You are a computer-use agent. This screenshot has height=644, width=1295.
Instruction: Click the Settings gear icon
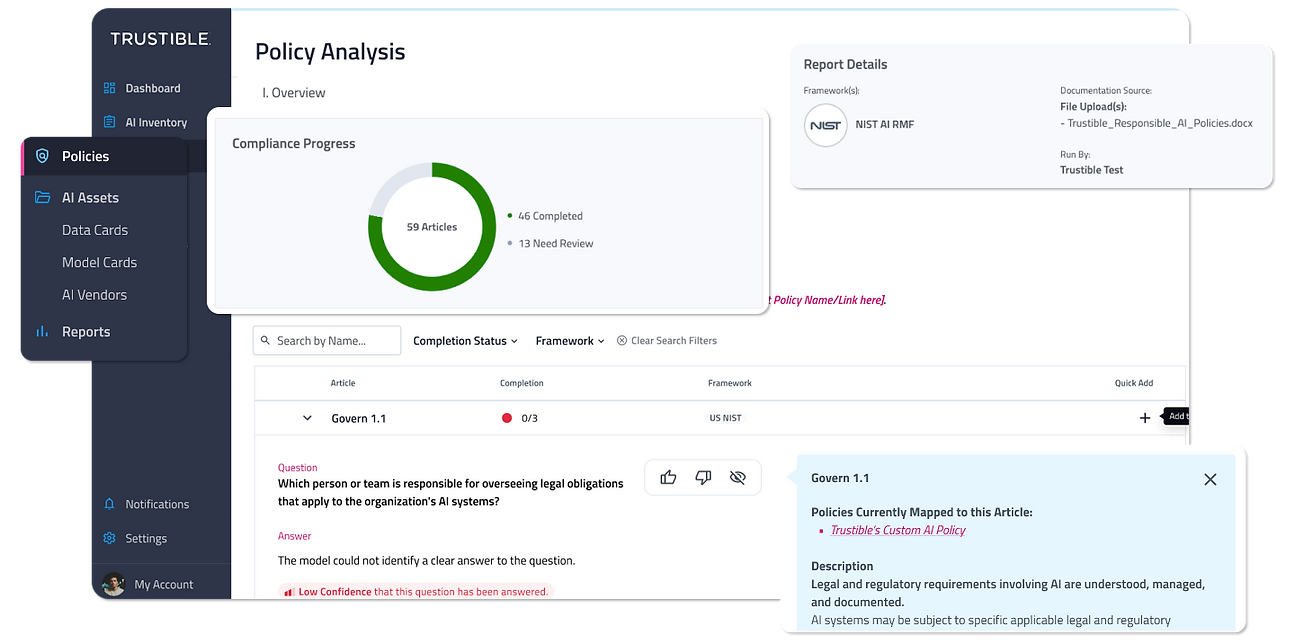coord(110,538)
